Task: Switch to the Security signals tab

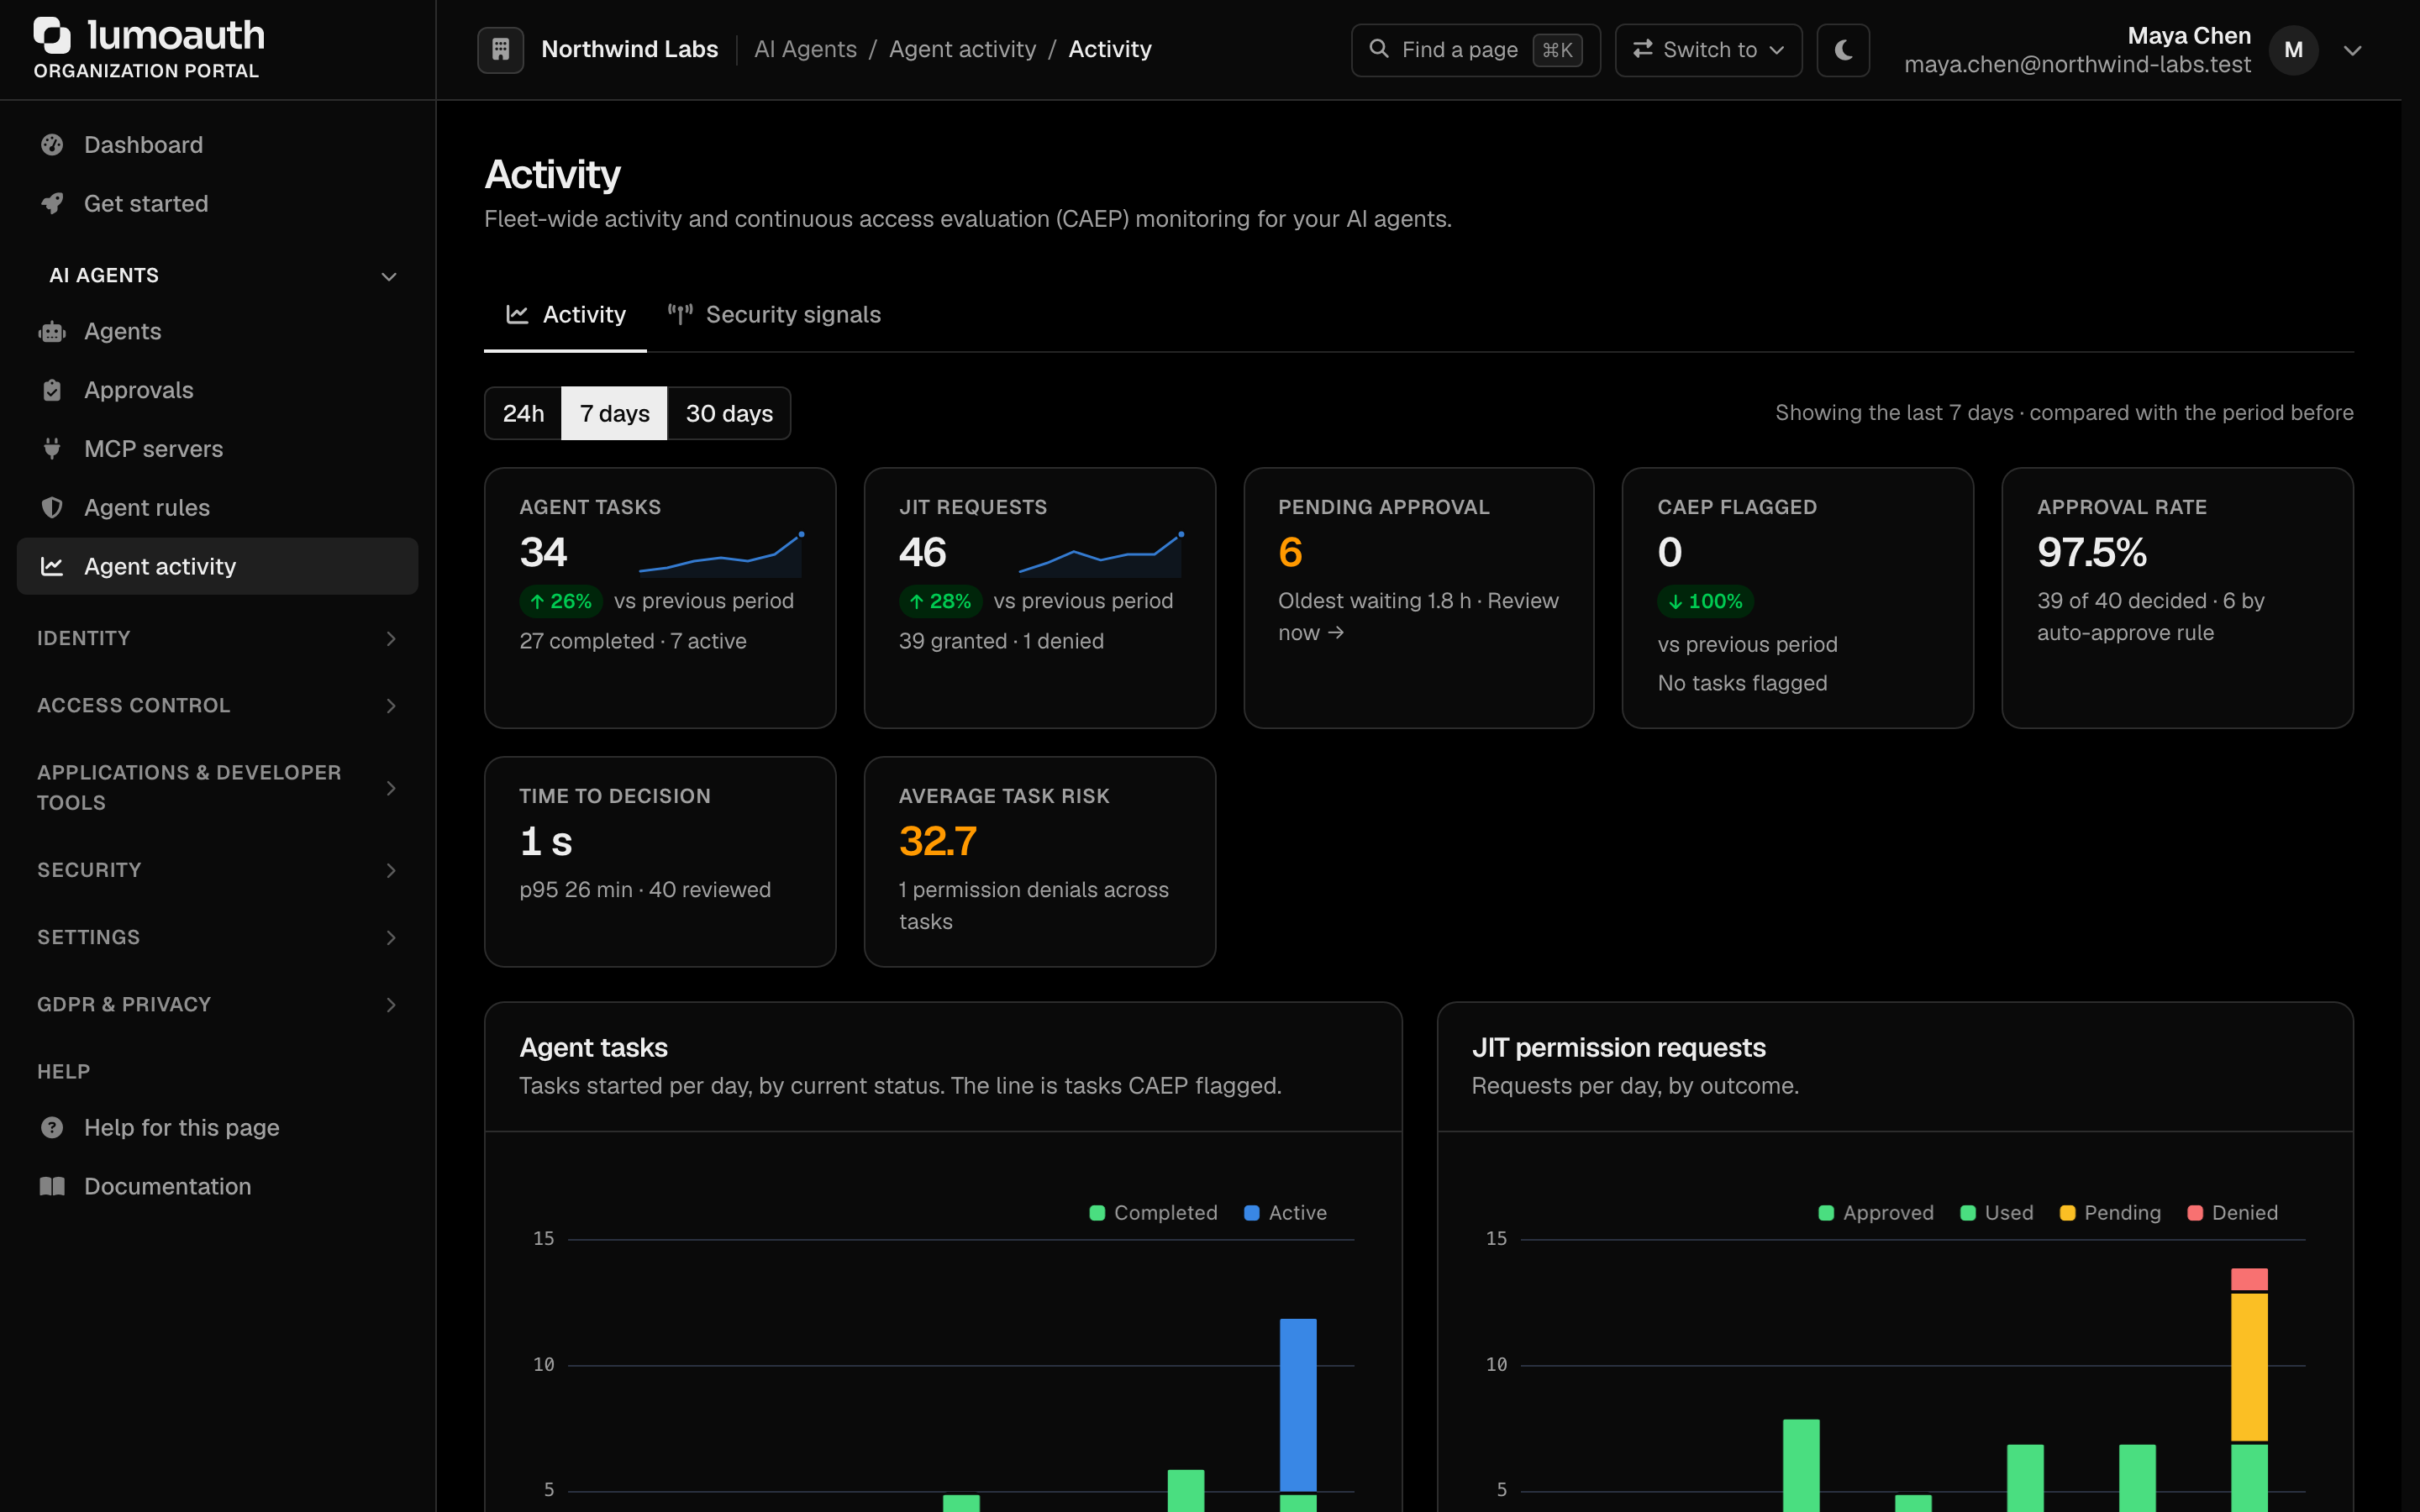Action: tap(774, 315)
